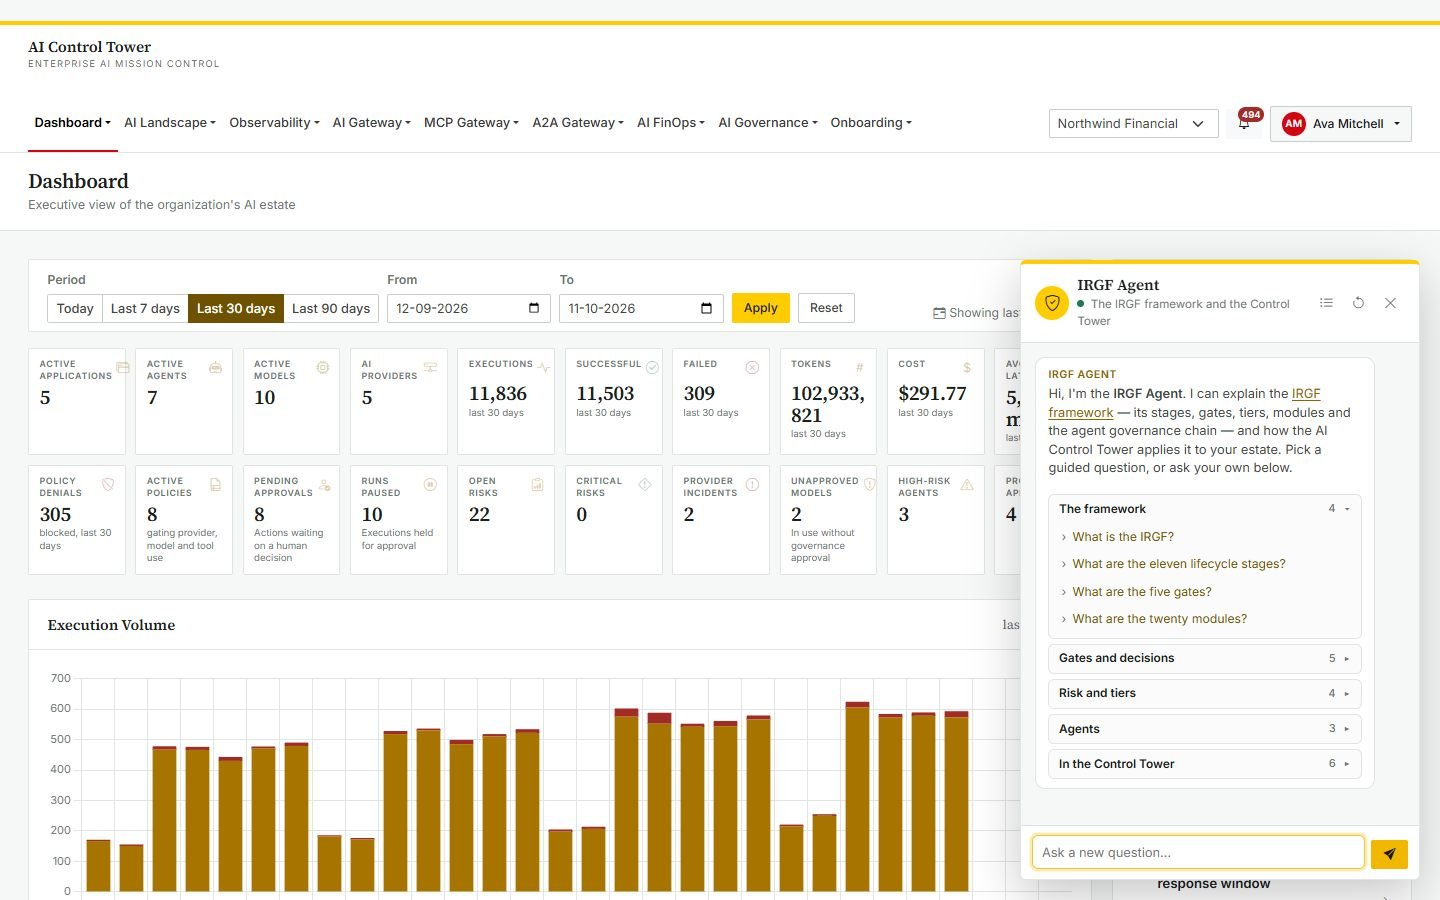Open the IRGF Agent conversation list icon
Image resolution: width=1440 pixels, height=900 pixels.
click(x=1326, y=303)
